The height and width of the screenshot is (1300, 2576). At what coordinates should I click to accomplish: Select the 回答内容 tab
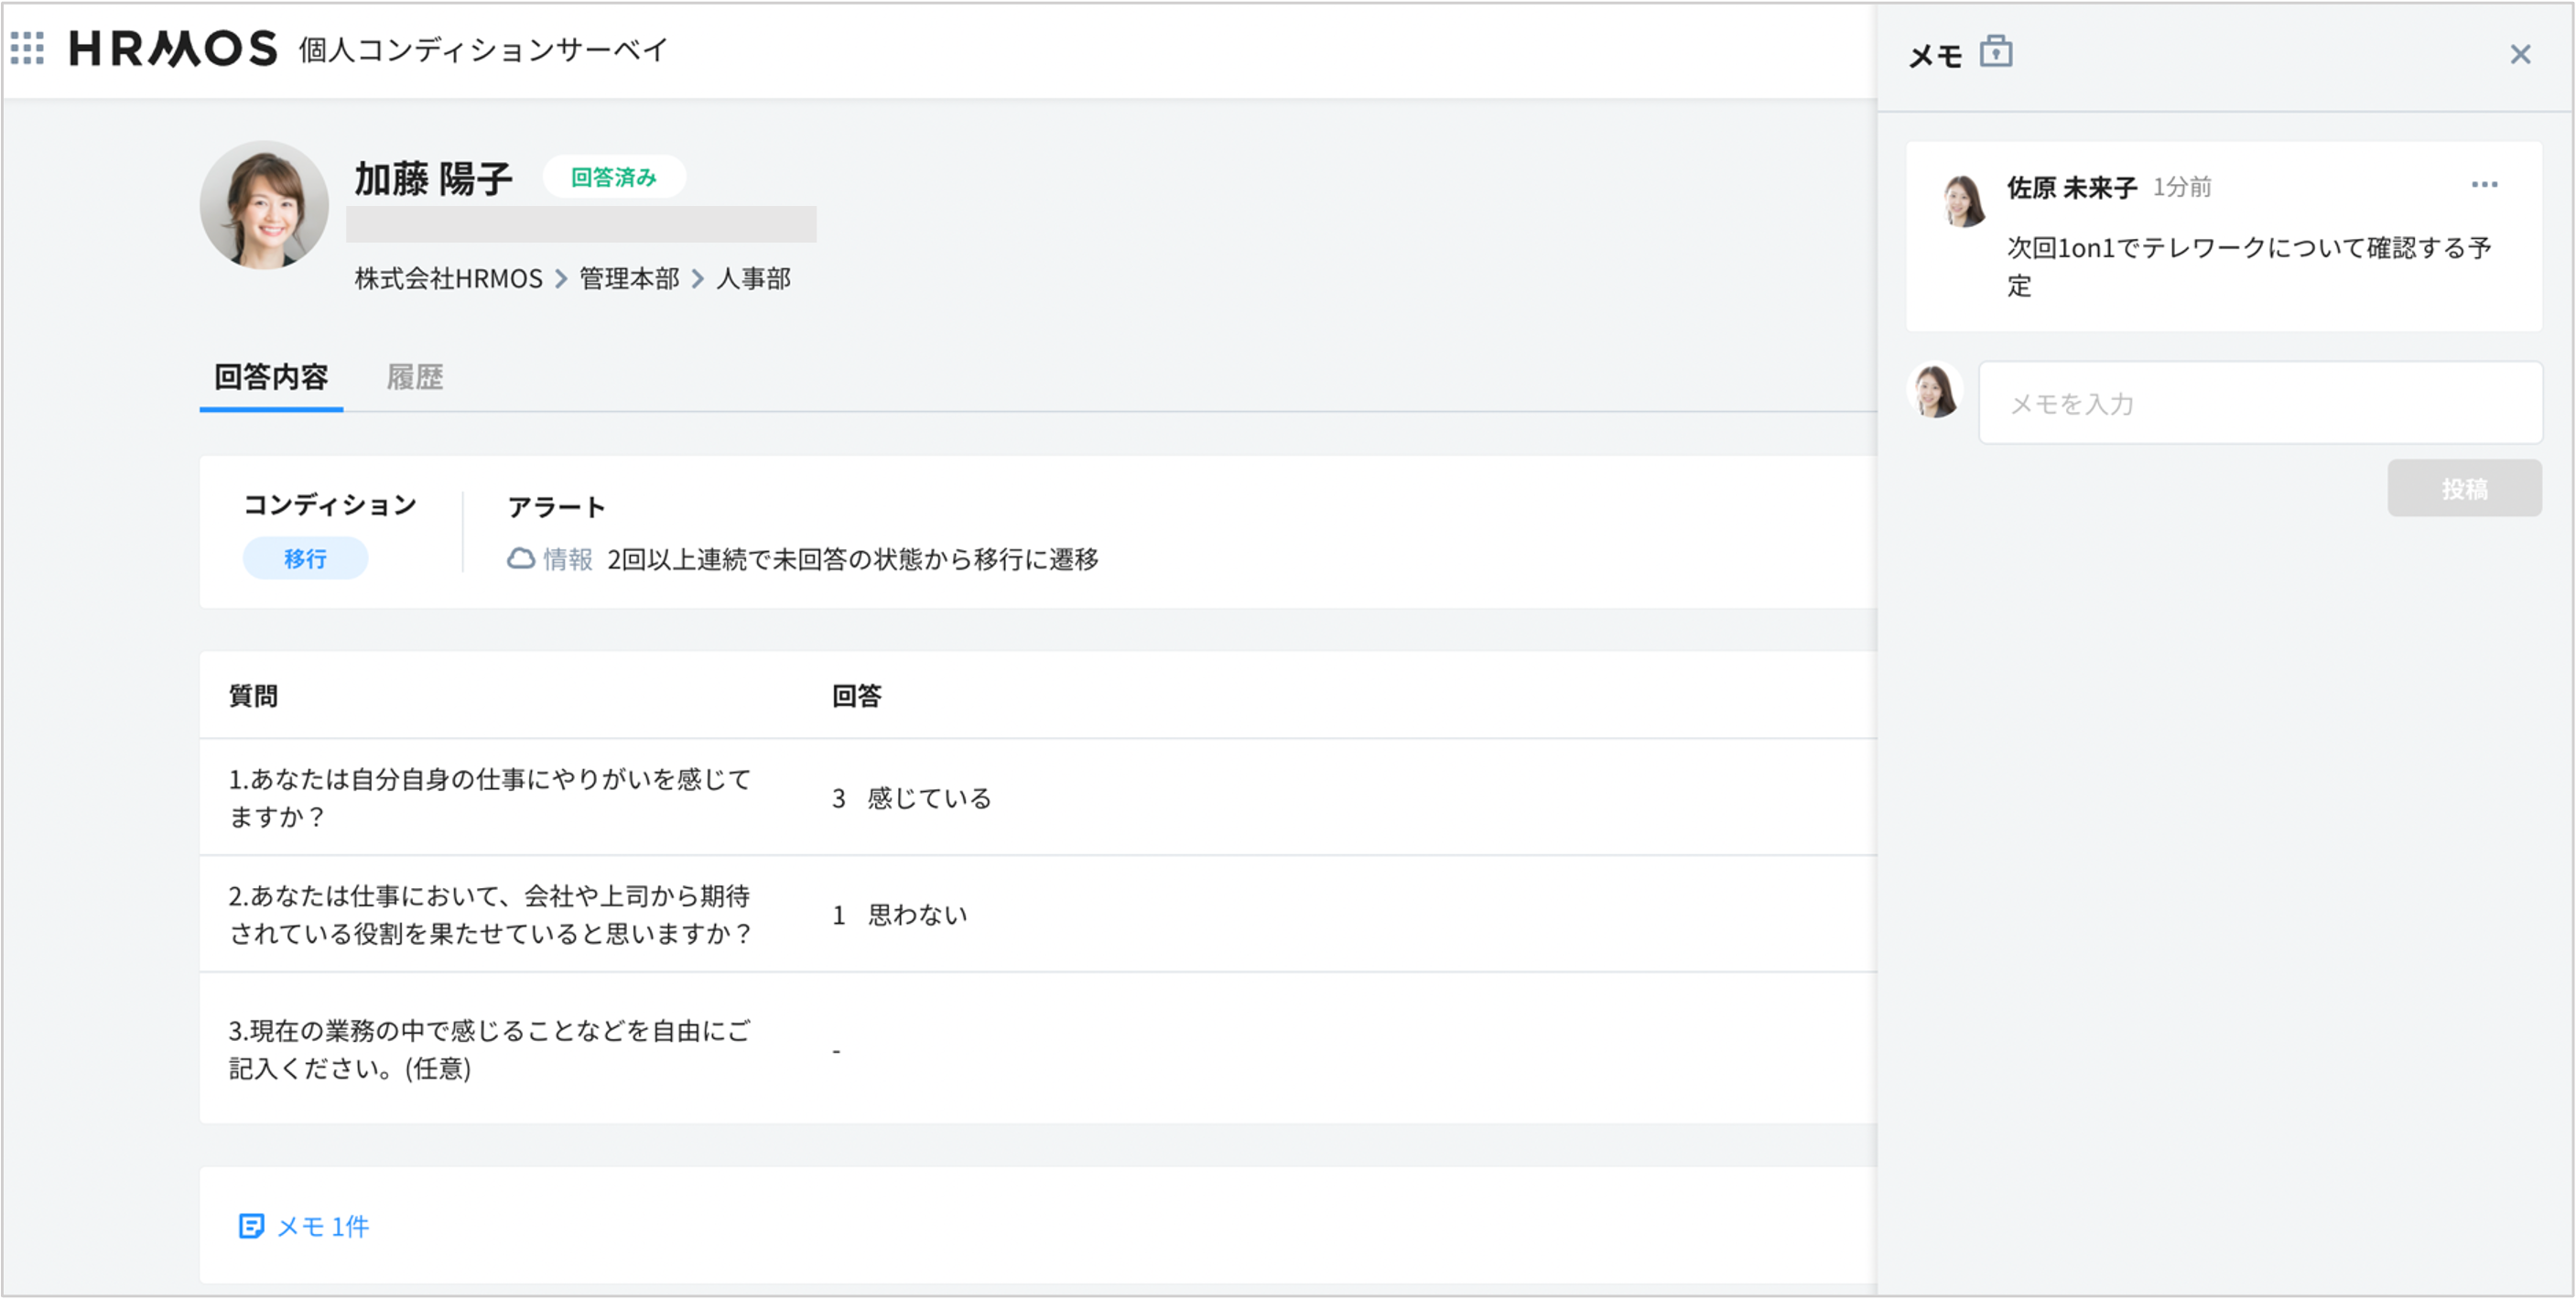coord(271,377)
